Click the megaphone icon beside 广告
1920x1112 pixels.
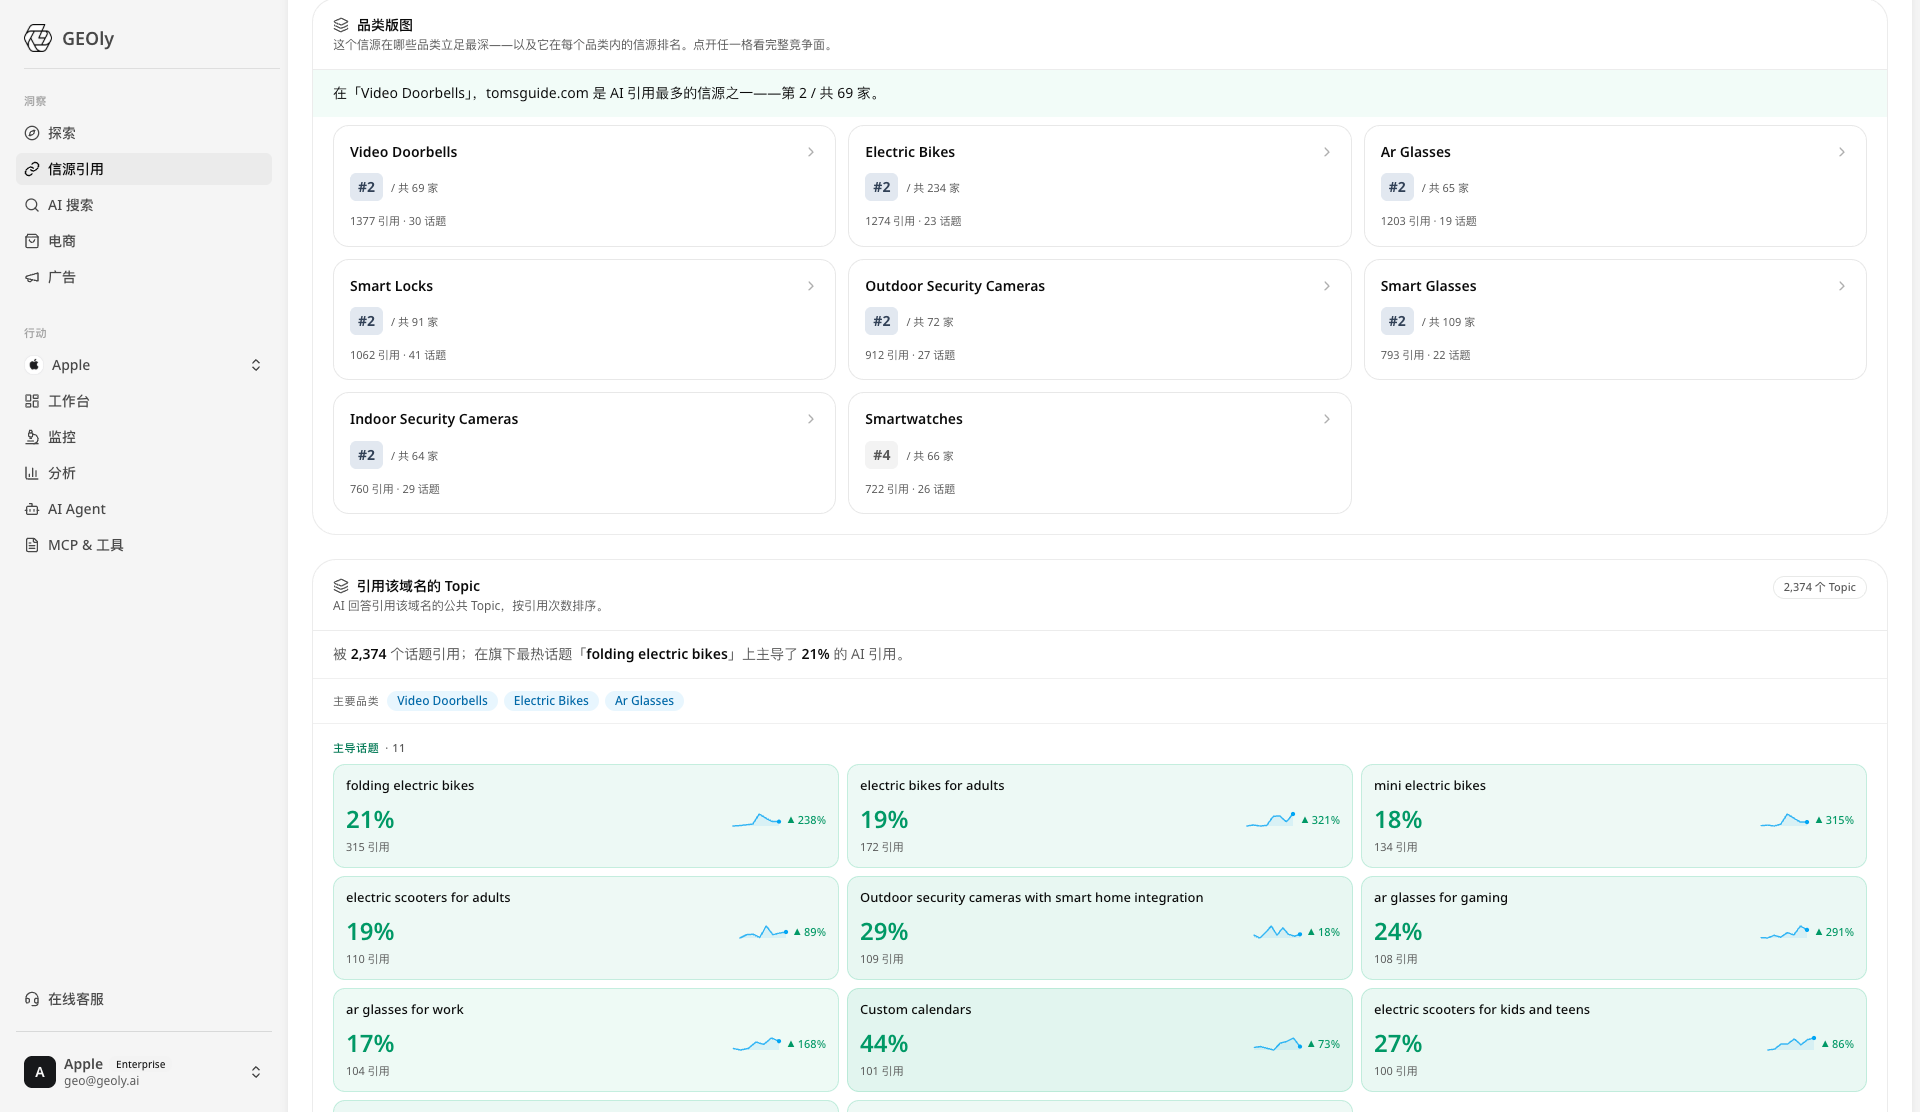coord(32,277)
